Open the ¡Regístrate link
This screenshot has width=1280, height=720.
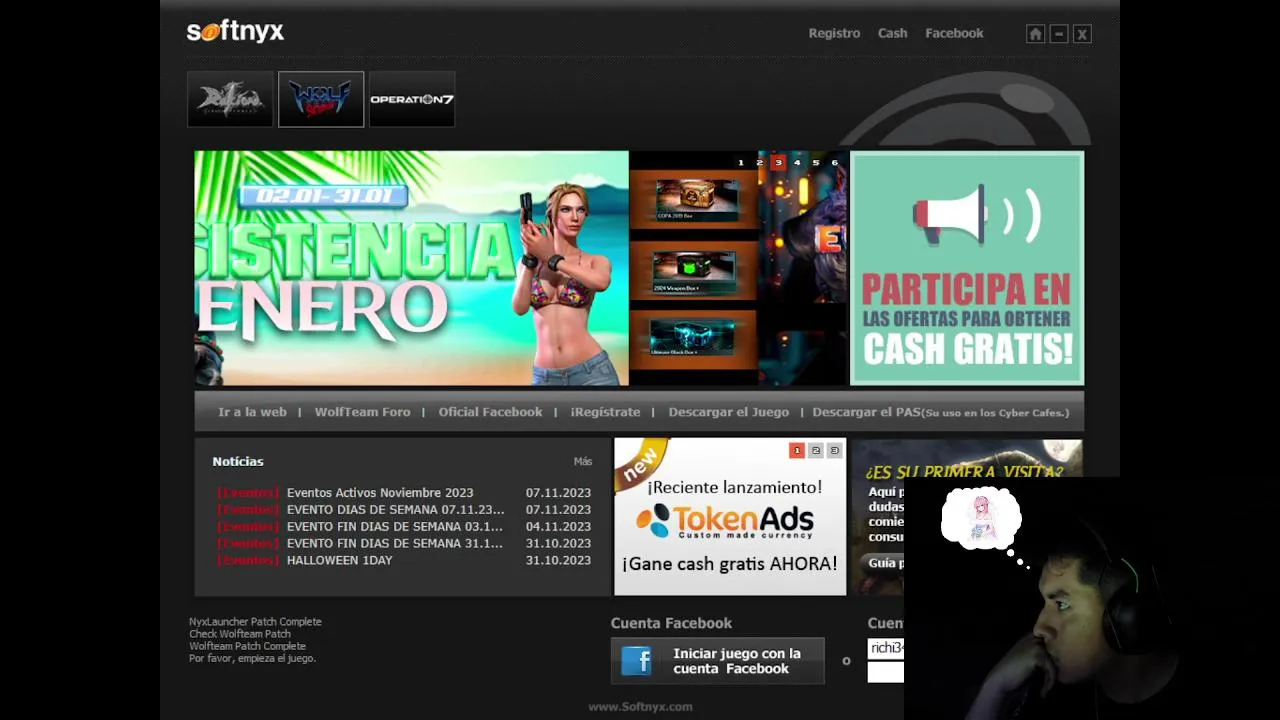point(605,412)
